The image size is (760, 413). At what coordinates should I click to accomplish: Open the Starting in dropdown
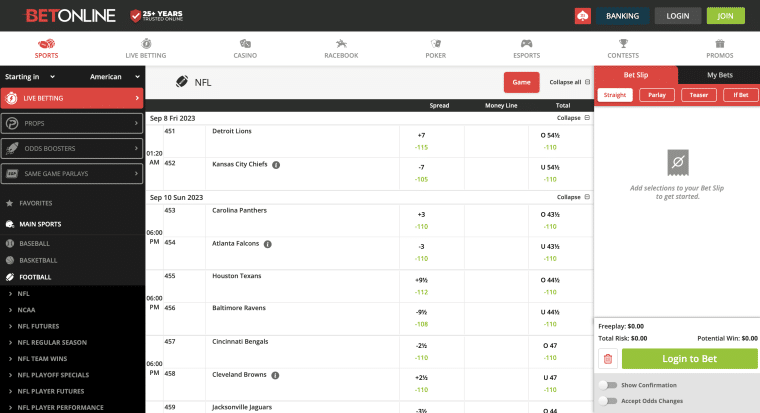pos(30,77)
